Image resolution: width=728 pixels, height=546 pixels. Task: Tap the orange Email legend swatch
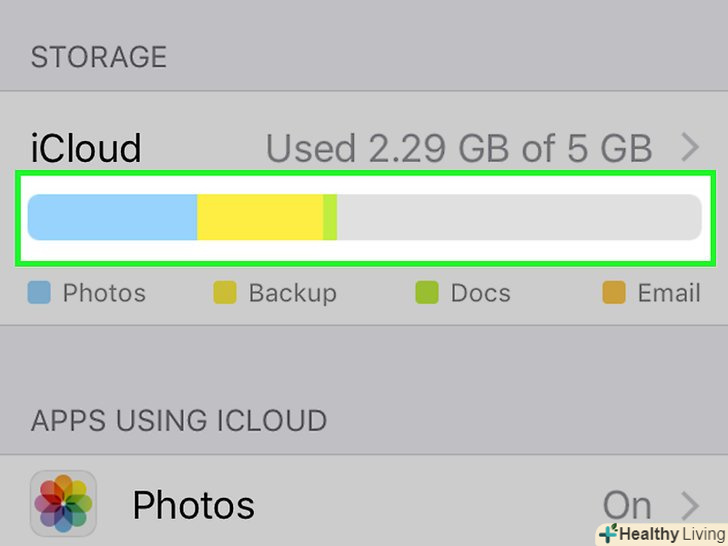(613, 293)
